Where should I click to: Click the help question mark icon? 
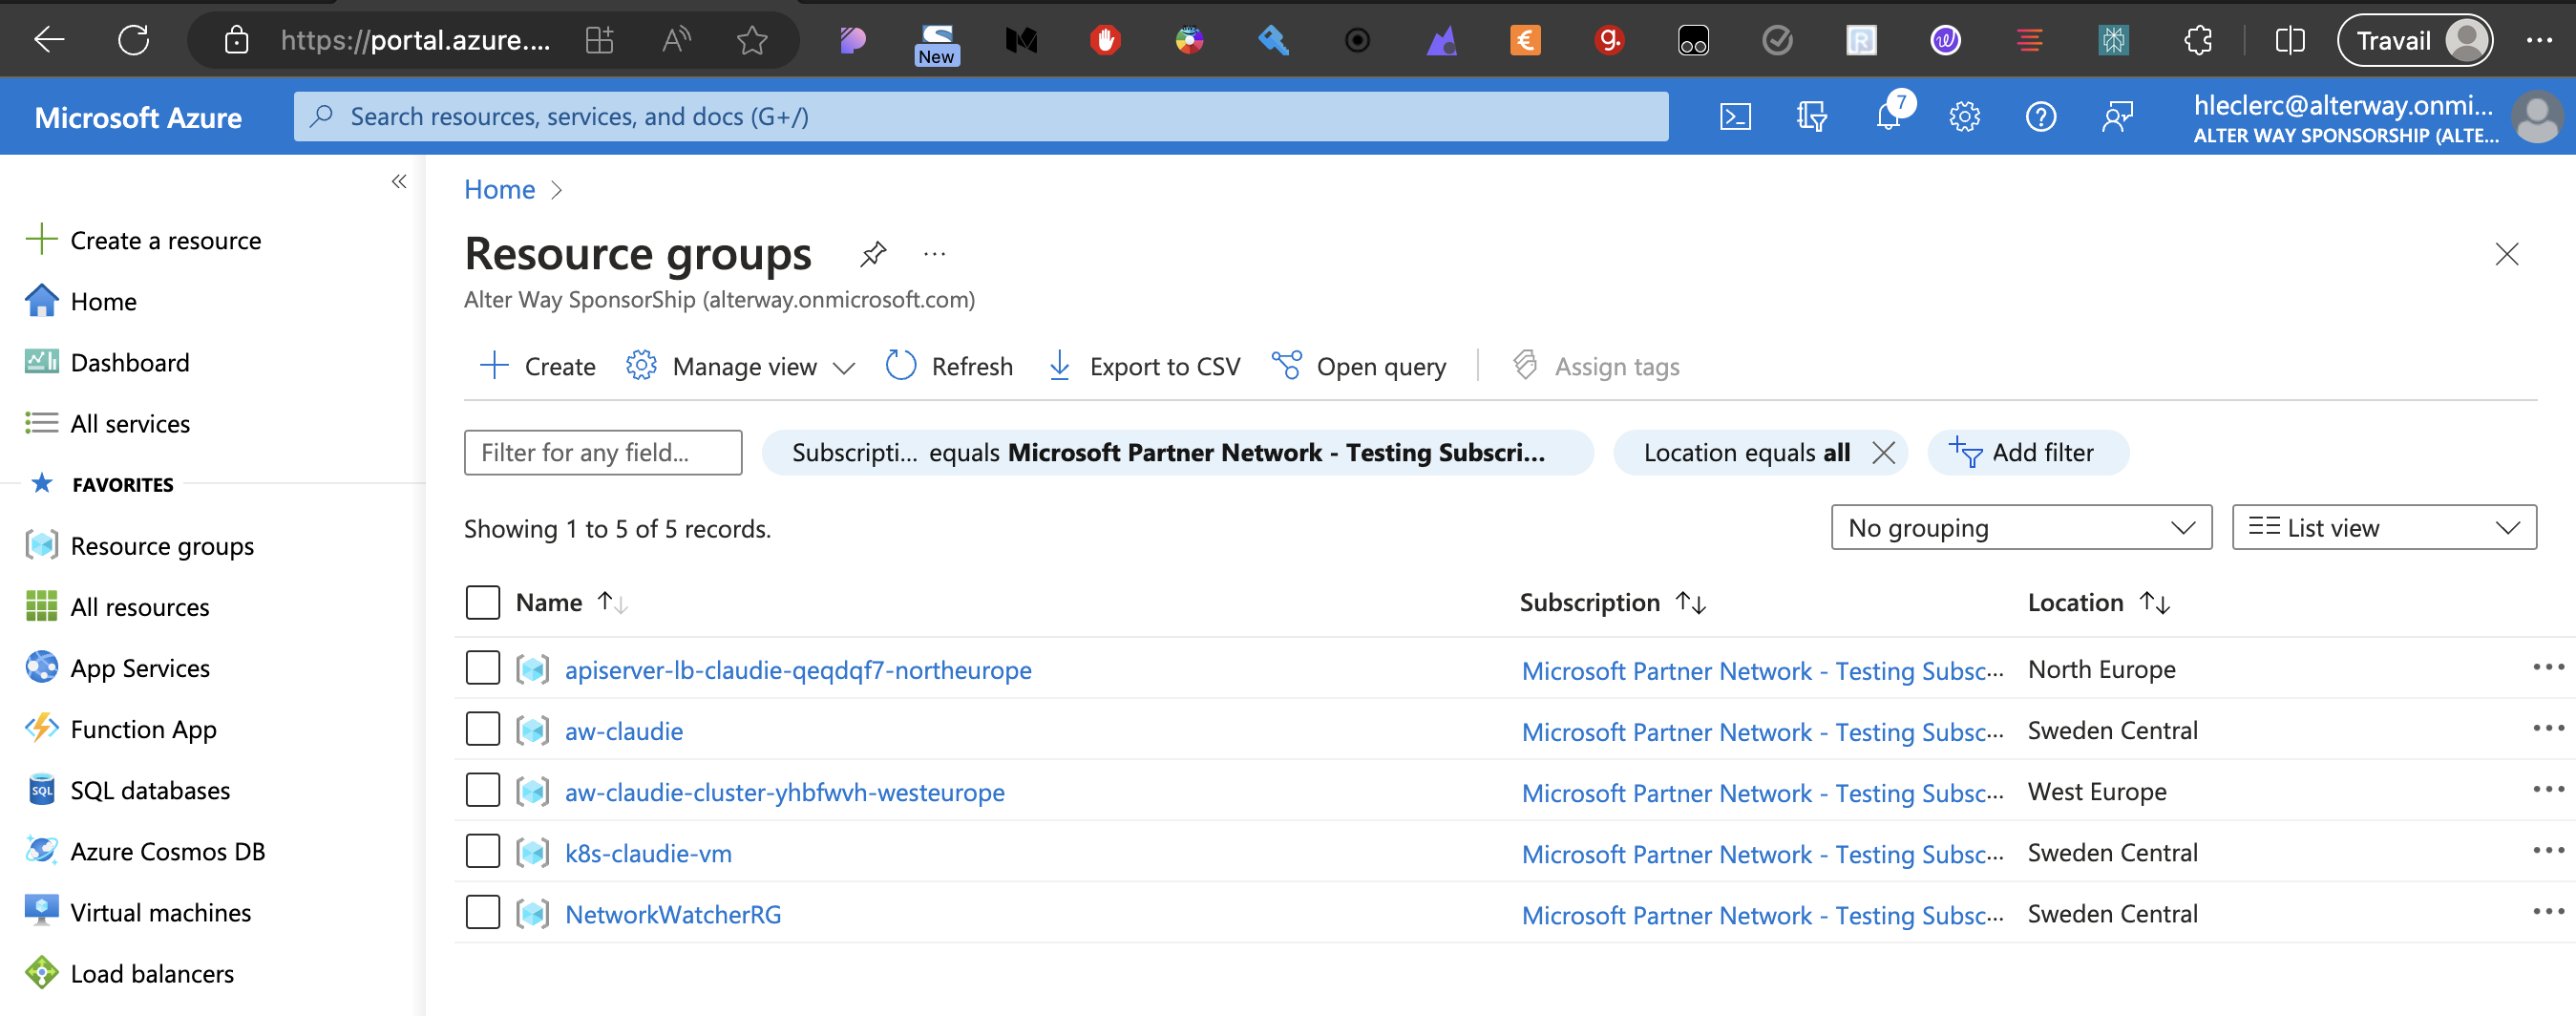pos(2040,117)
